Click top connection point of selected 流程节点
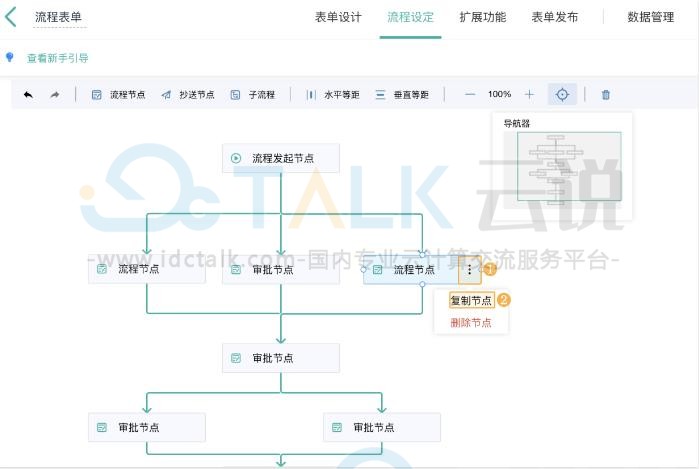This screenshot has width=699, height=469. 422,255
